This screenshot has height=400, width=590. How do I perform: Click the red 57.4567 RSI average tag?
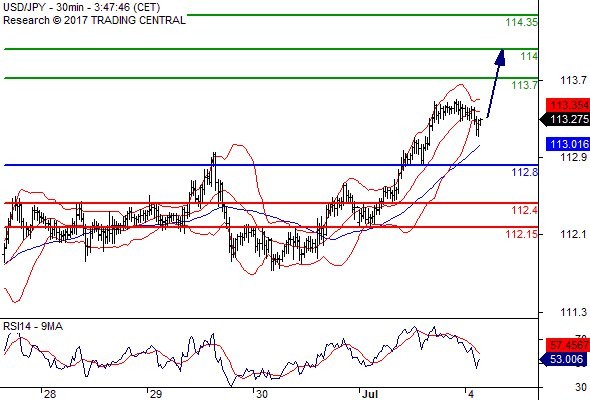(568, 345)
